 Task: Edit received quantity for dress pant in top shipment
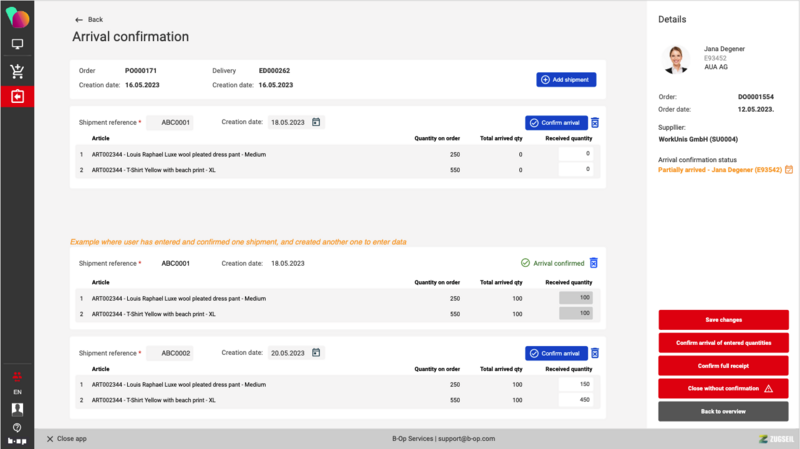pyautogui.click(x=576, y=154)
